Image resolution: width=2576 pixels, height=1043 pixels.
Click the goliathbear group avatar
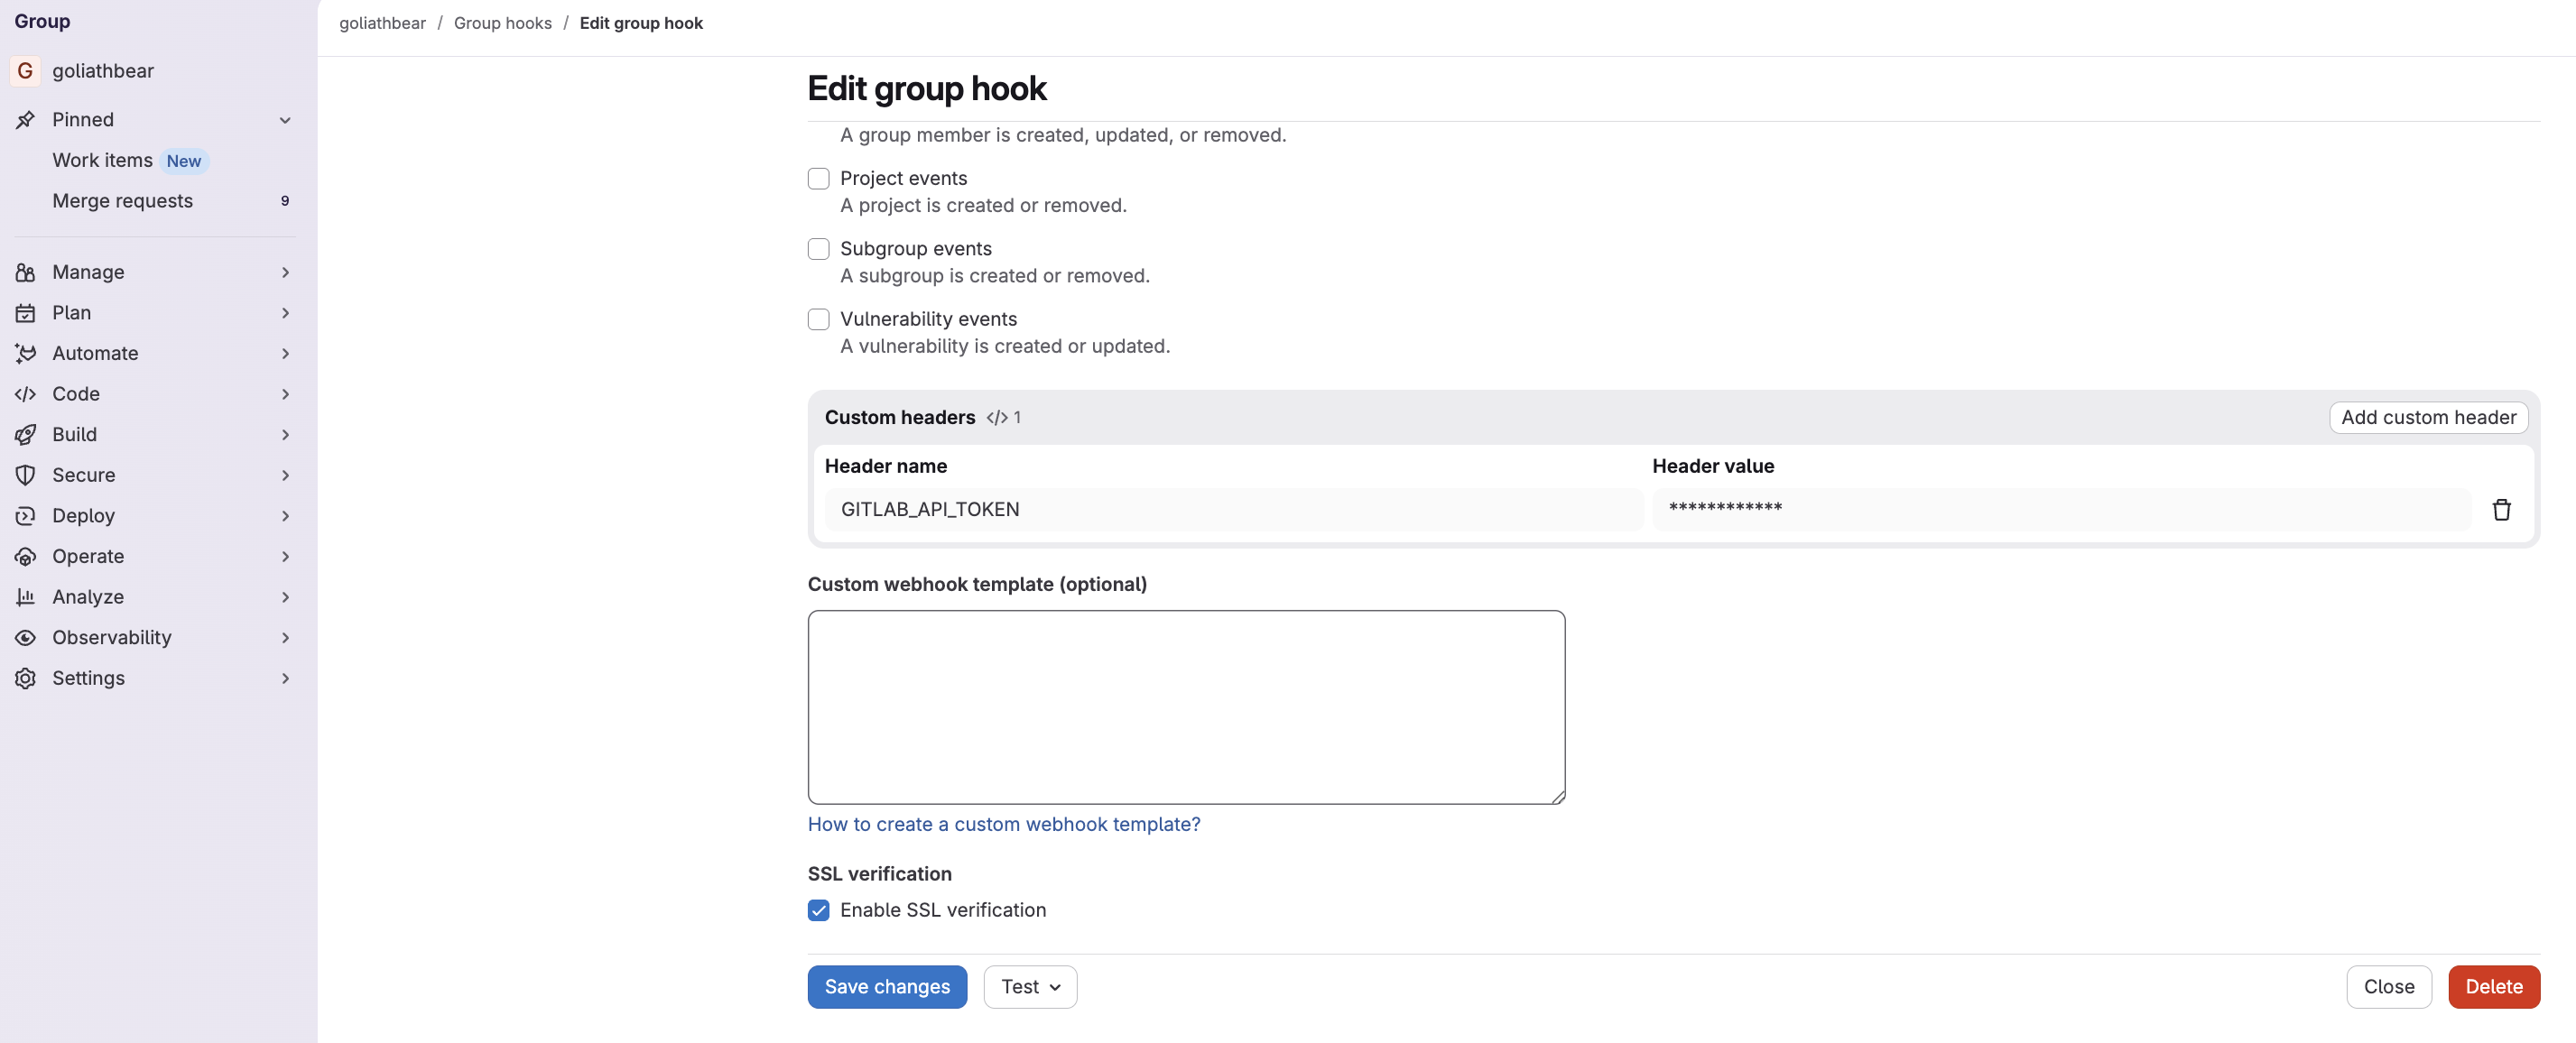click(x=26, y=71)
